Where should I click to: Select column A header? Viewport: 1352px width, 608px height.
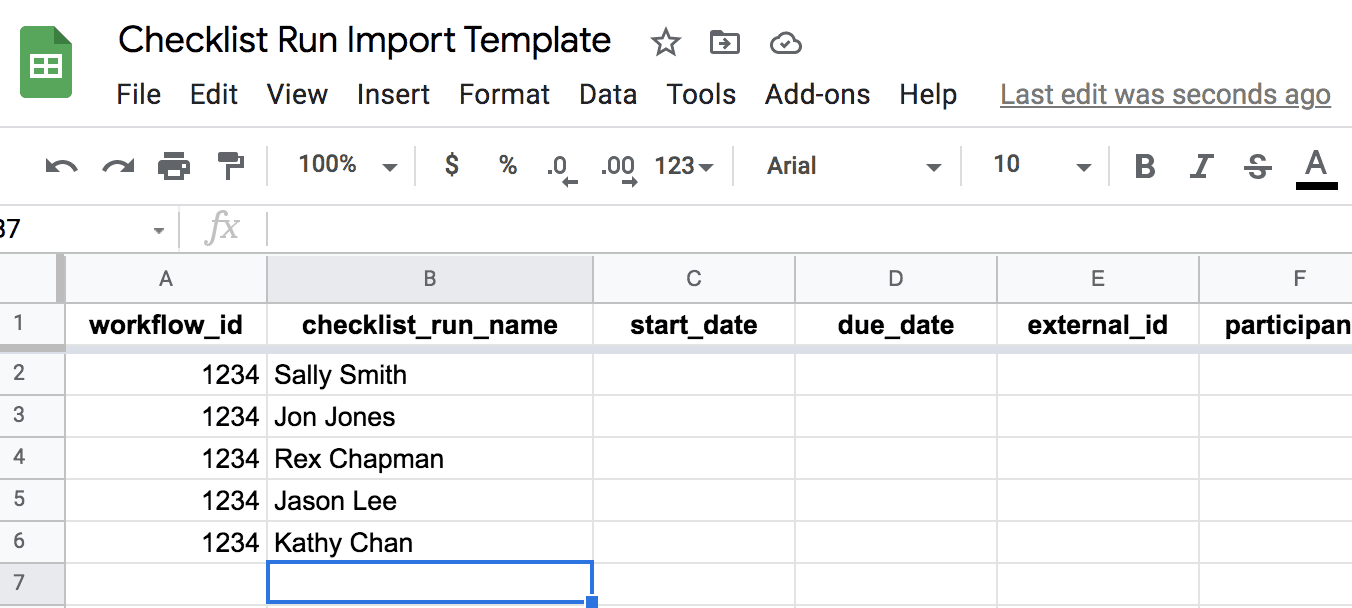click(166, 279)
